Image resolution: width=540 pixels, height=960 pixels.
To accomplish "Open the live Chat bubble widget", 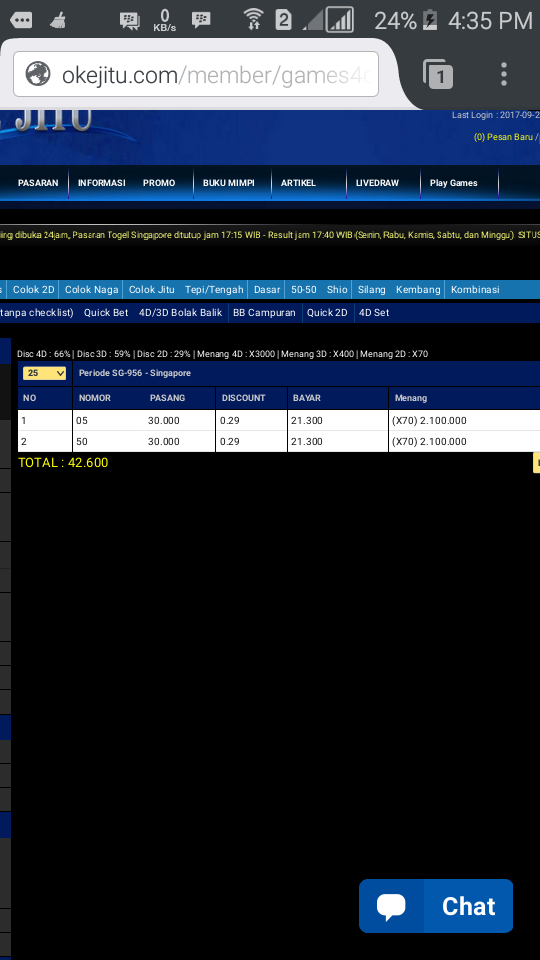I will pyautogui.click(x=436, y=906).
